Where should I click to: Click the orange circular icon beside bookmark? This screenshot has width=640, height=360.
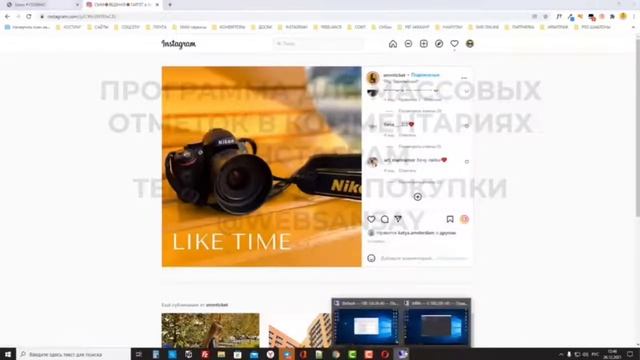point(464,219)
